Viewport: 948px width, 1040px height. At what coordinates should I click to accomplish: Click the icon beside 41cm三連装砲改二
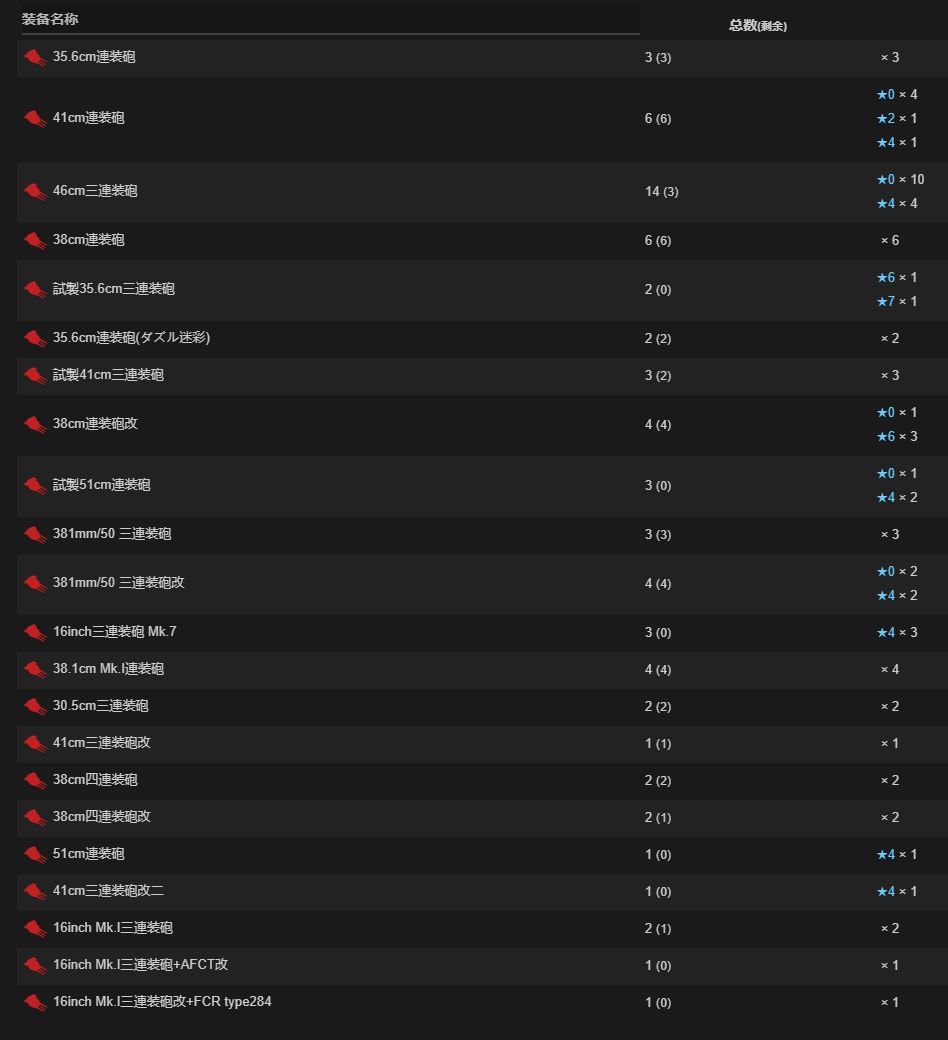[35, 892]
